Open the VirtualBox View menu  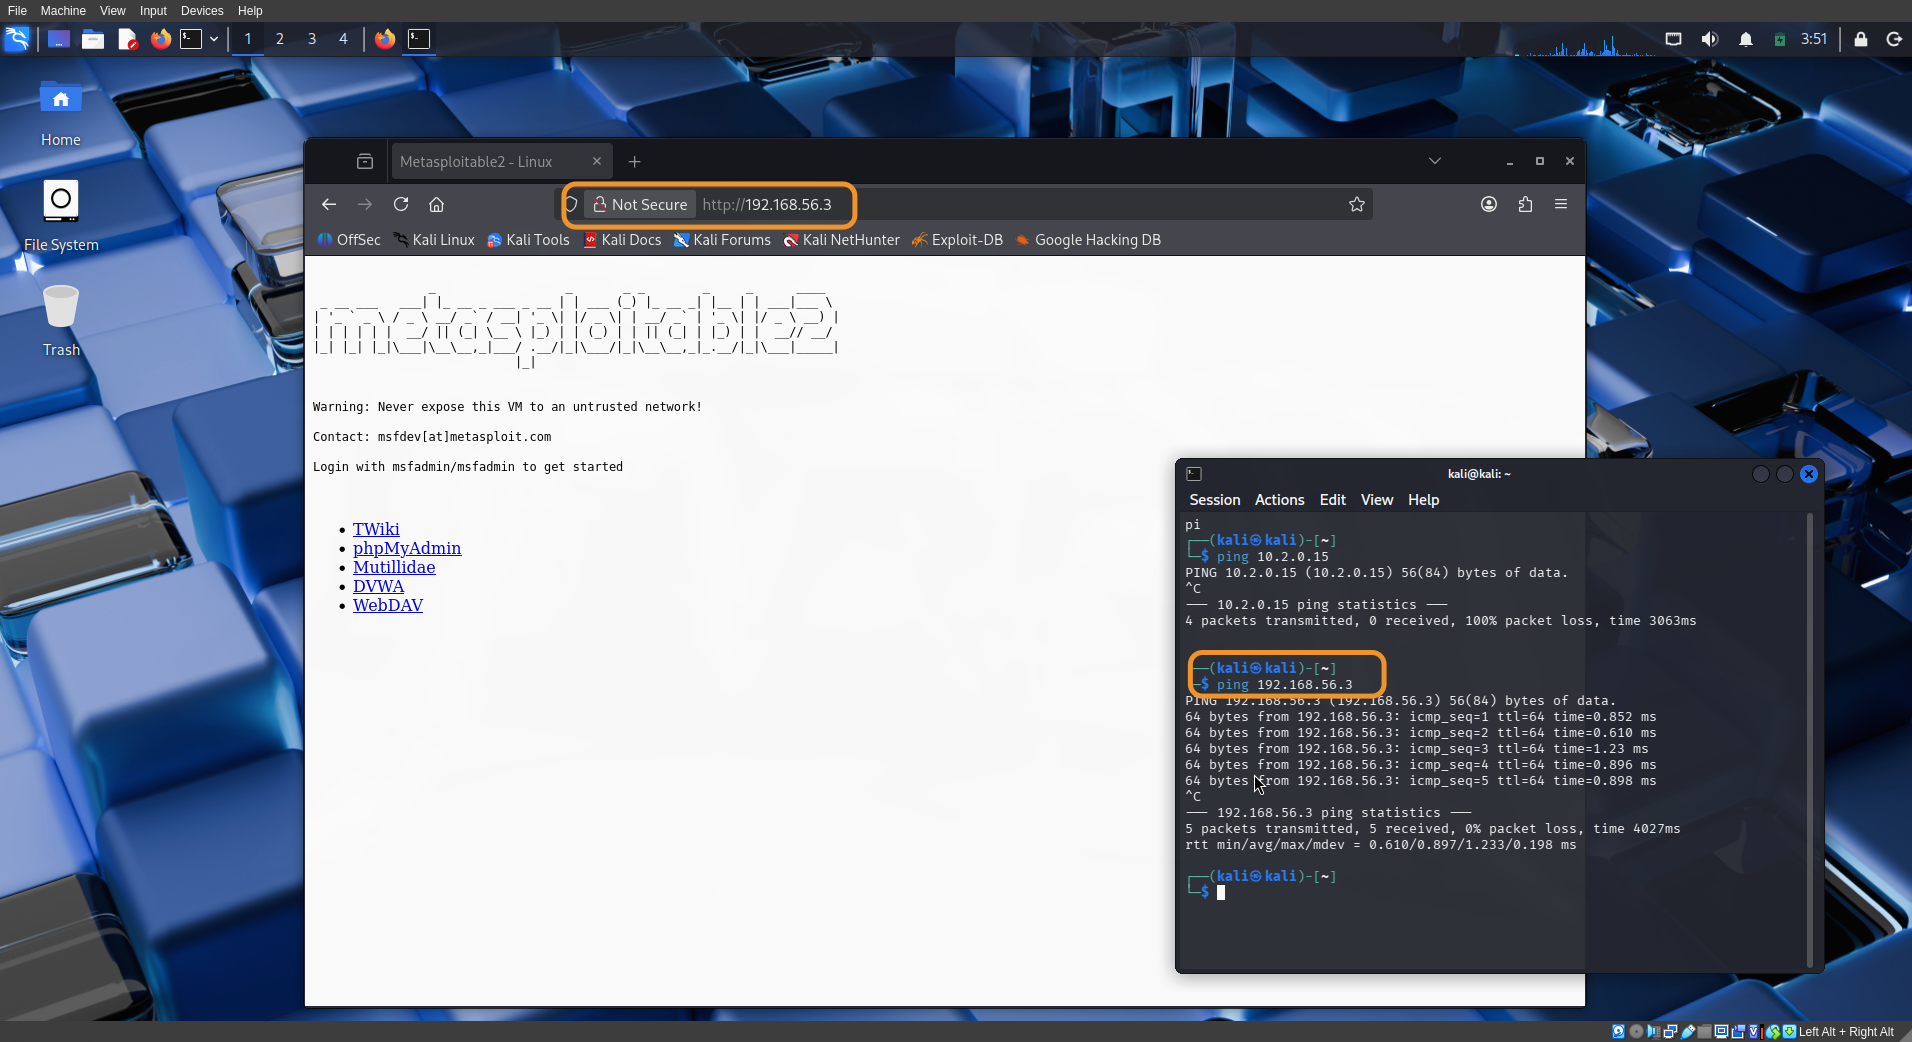pos(113,11)
